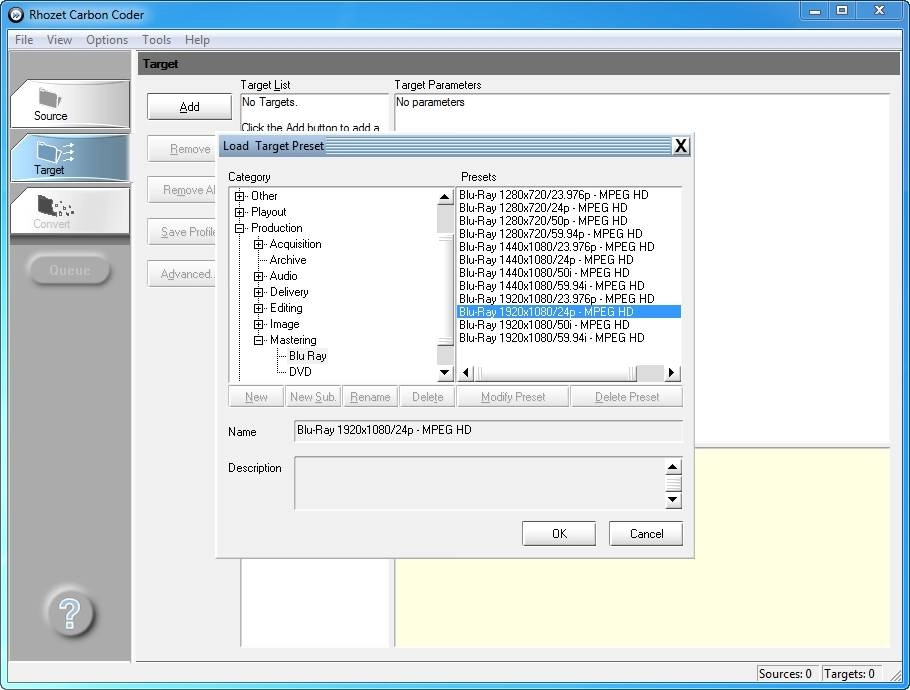
Task: Click the Add target button
Action: point(189,107)
